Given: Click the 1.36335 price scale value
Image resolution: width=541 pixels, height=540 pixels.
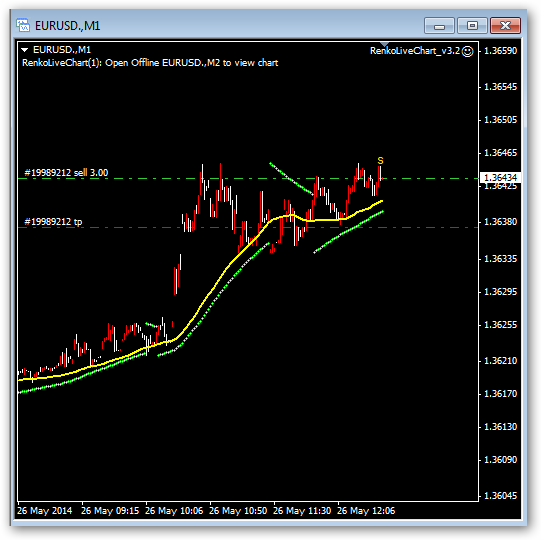Looking at the screenshot, I should [x=501, y=258].
